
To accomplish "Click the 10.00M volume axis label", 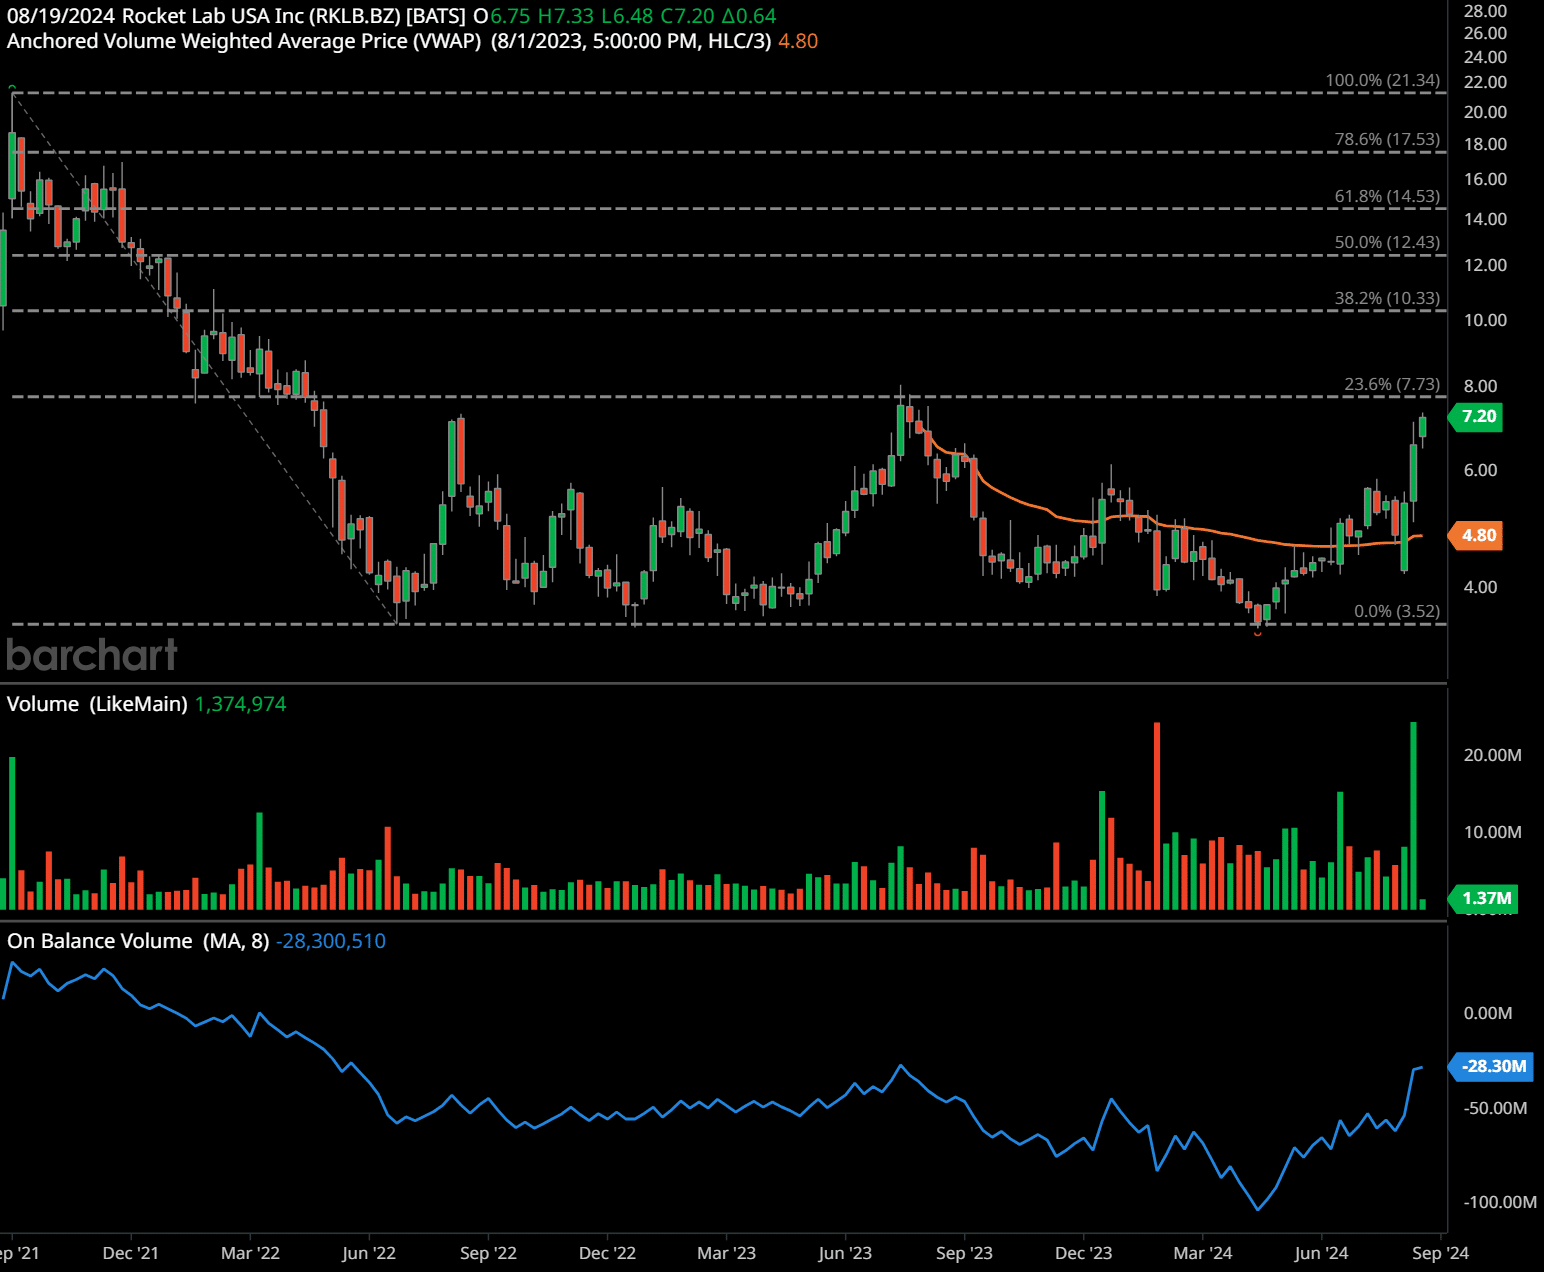I will [x=1492, y=832].
